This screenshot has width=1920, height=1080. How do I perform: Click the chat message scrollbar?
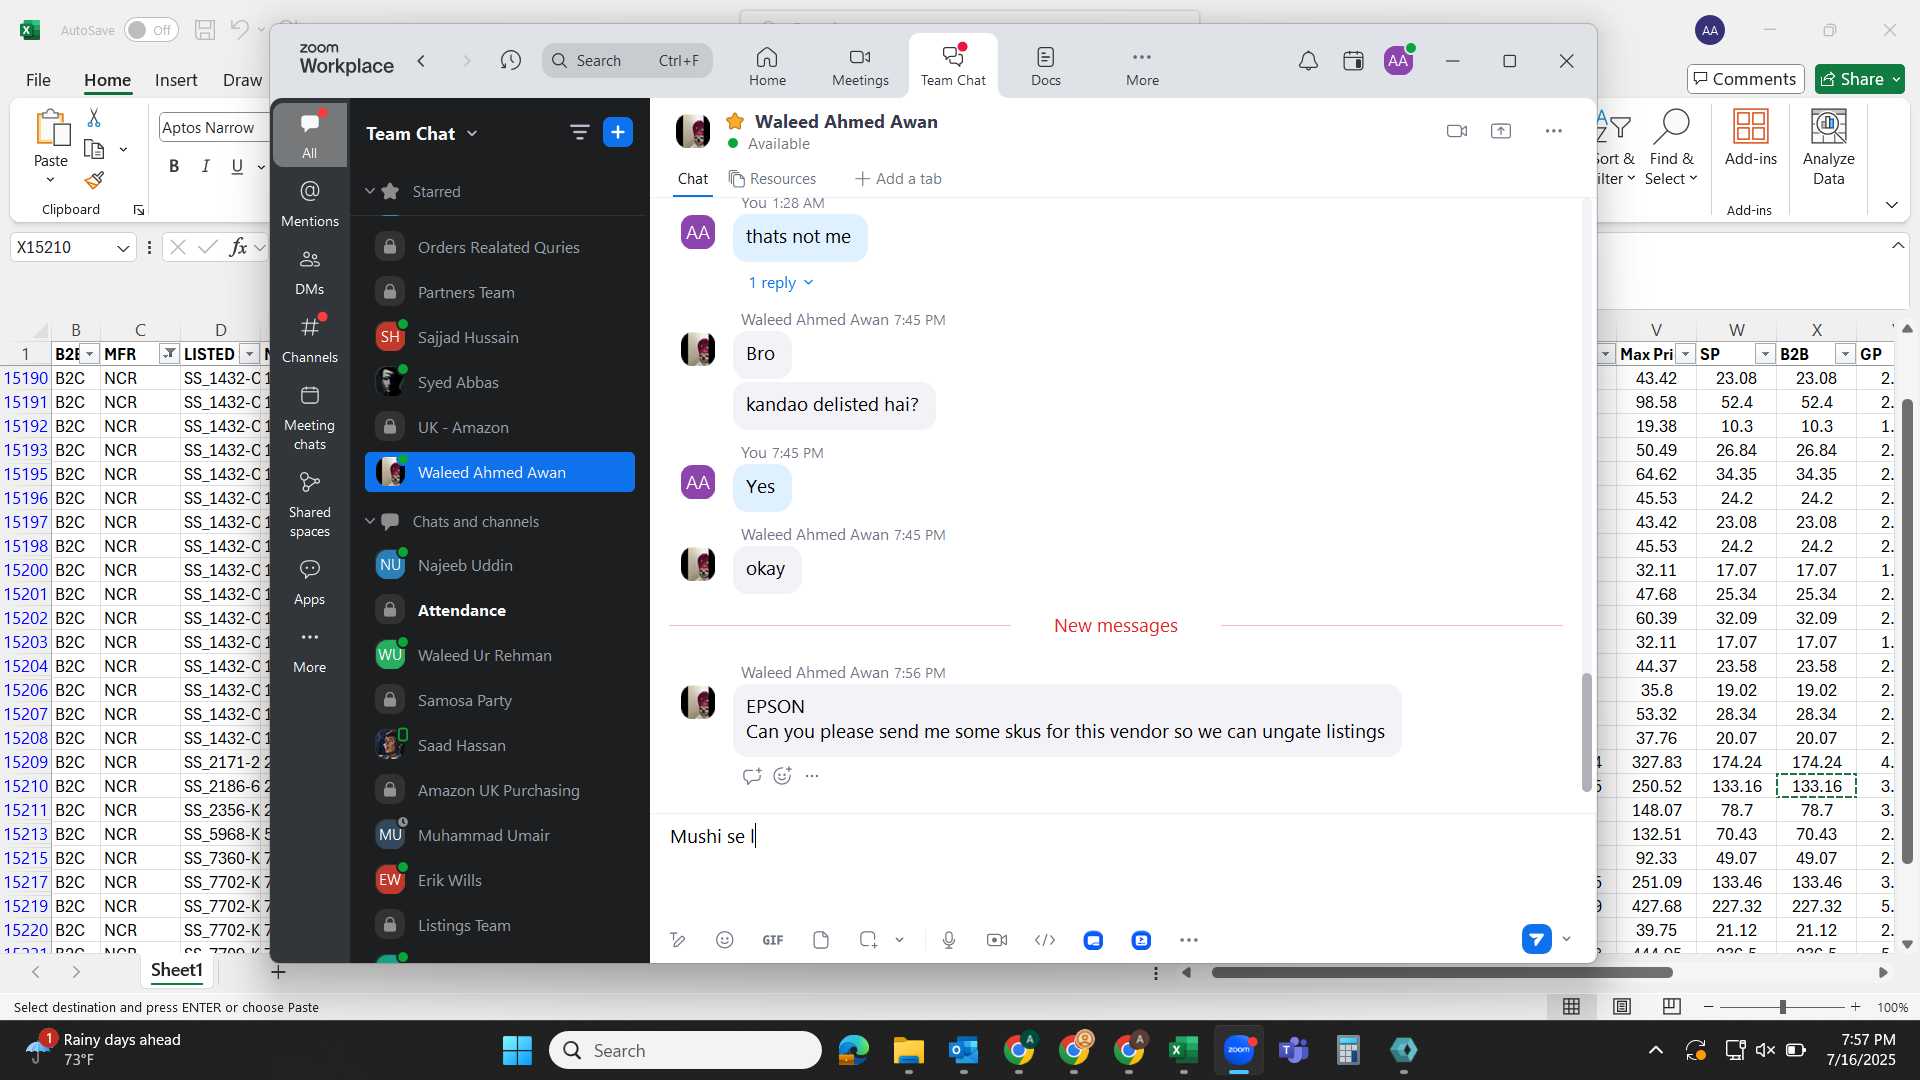[x=1586, y=732]
